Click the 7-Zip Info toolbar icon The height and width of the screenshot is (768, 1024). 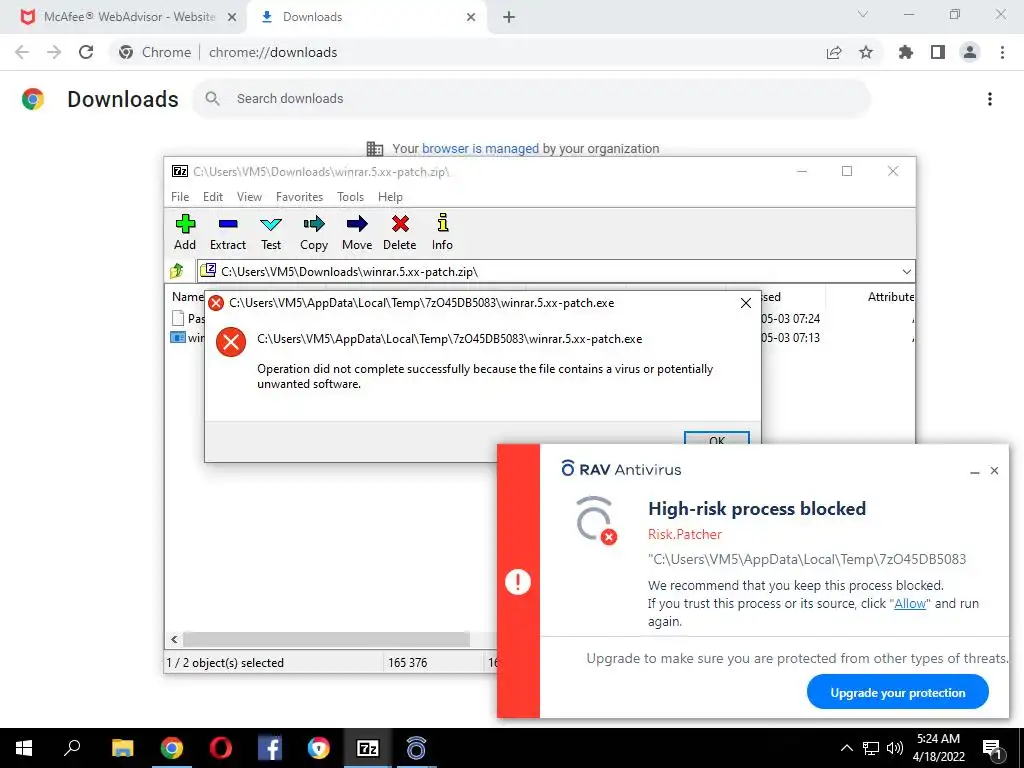click(x=442, y=232)
